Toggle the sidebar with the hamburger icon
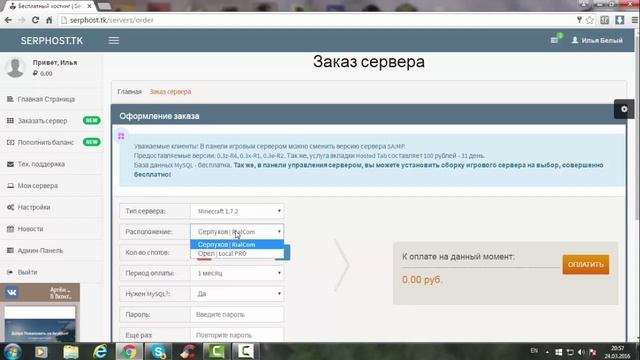The height and width of the screenshot is (360, 640). pyautogui.click(x=114, y=40)
